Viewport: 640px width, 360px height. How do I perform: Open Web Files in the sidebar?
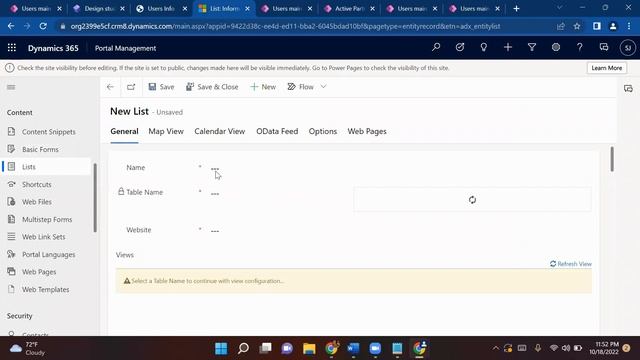click(37, 202)
